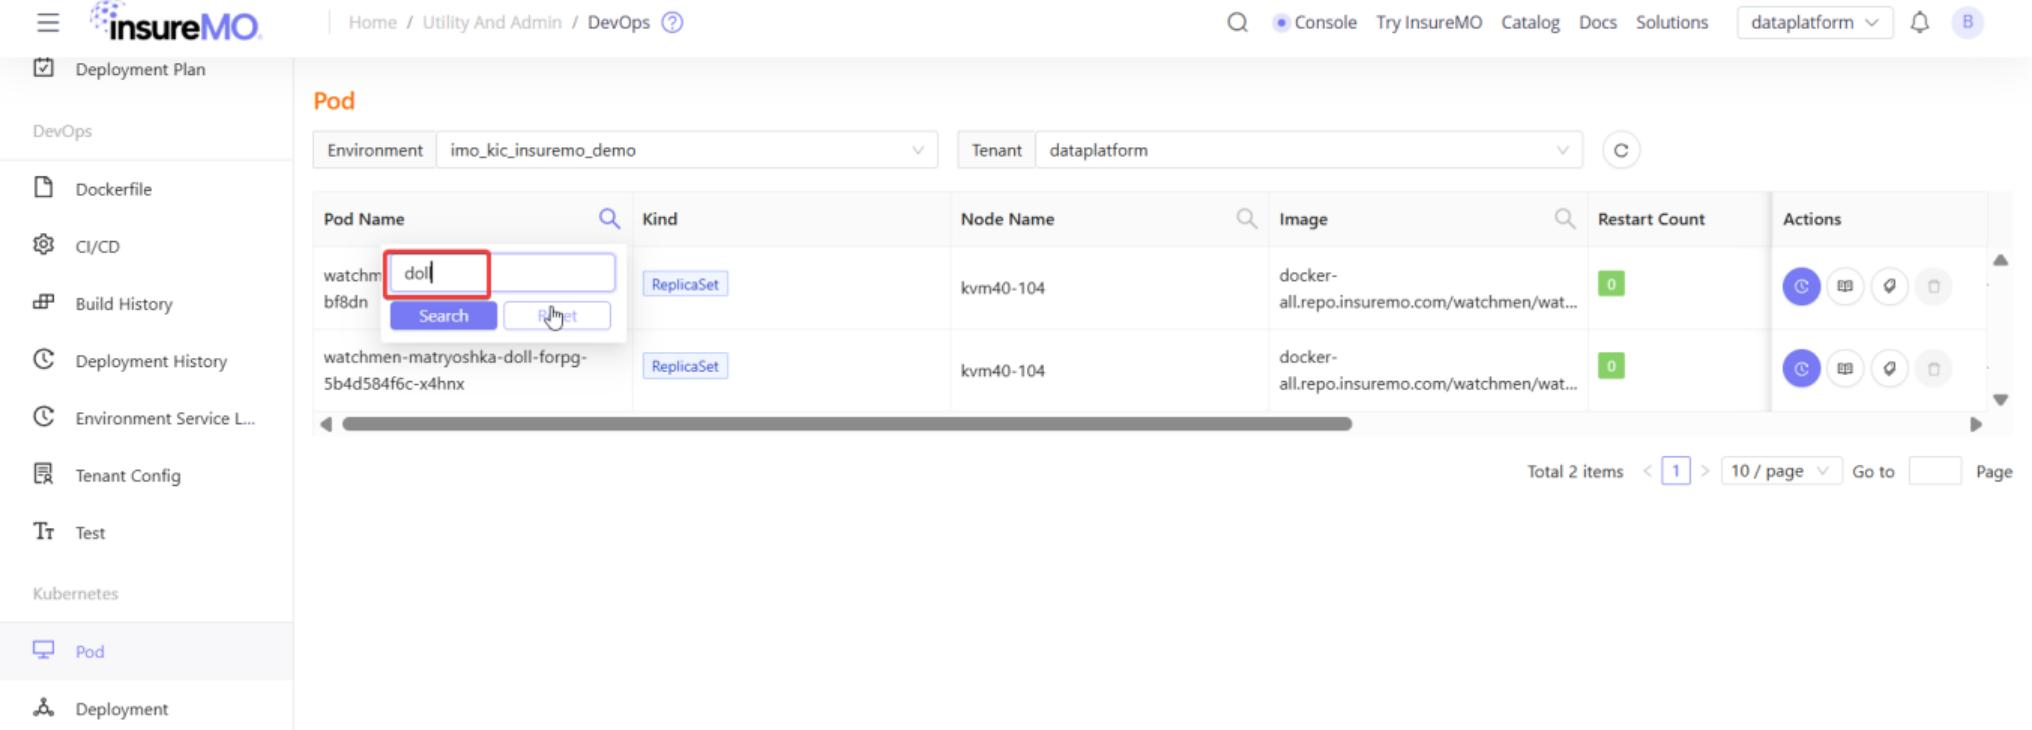2032x730 pixels.
Task: Click blue clock icon in first pod row
Action: tap(1801, 287)
